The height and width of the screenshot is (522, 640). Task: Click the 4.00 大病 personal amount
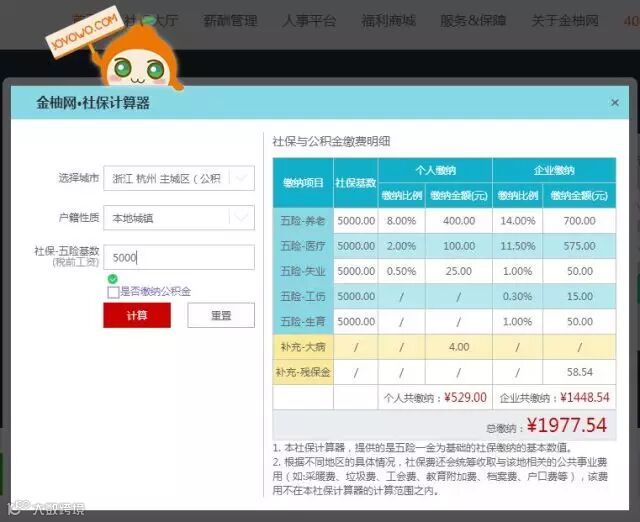tap(459, 347)
